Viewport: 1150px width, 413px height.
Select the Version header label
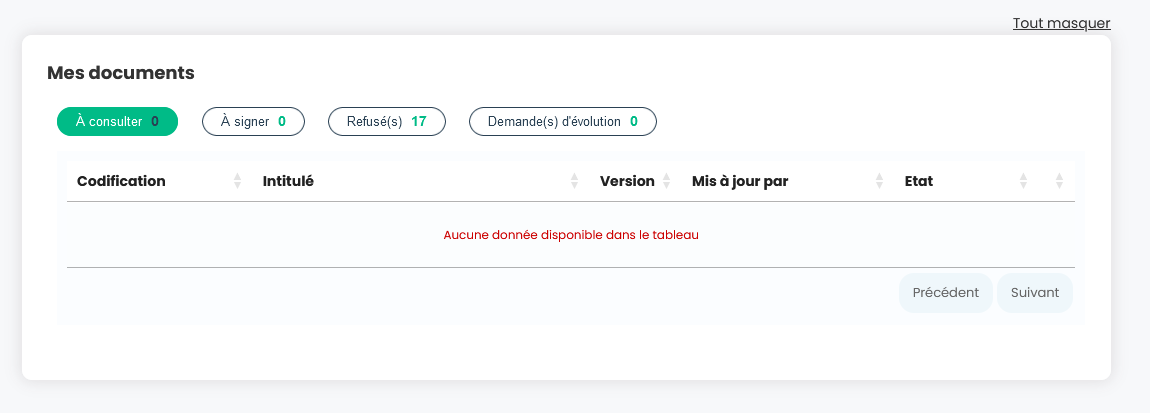pyautogui.click(x=627, y=181)
